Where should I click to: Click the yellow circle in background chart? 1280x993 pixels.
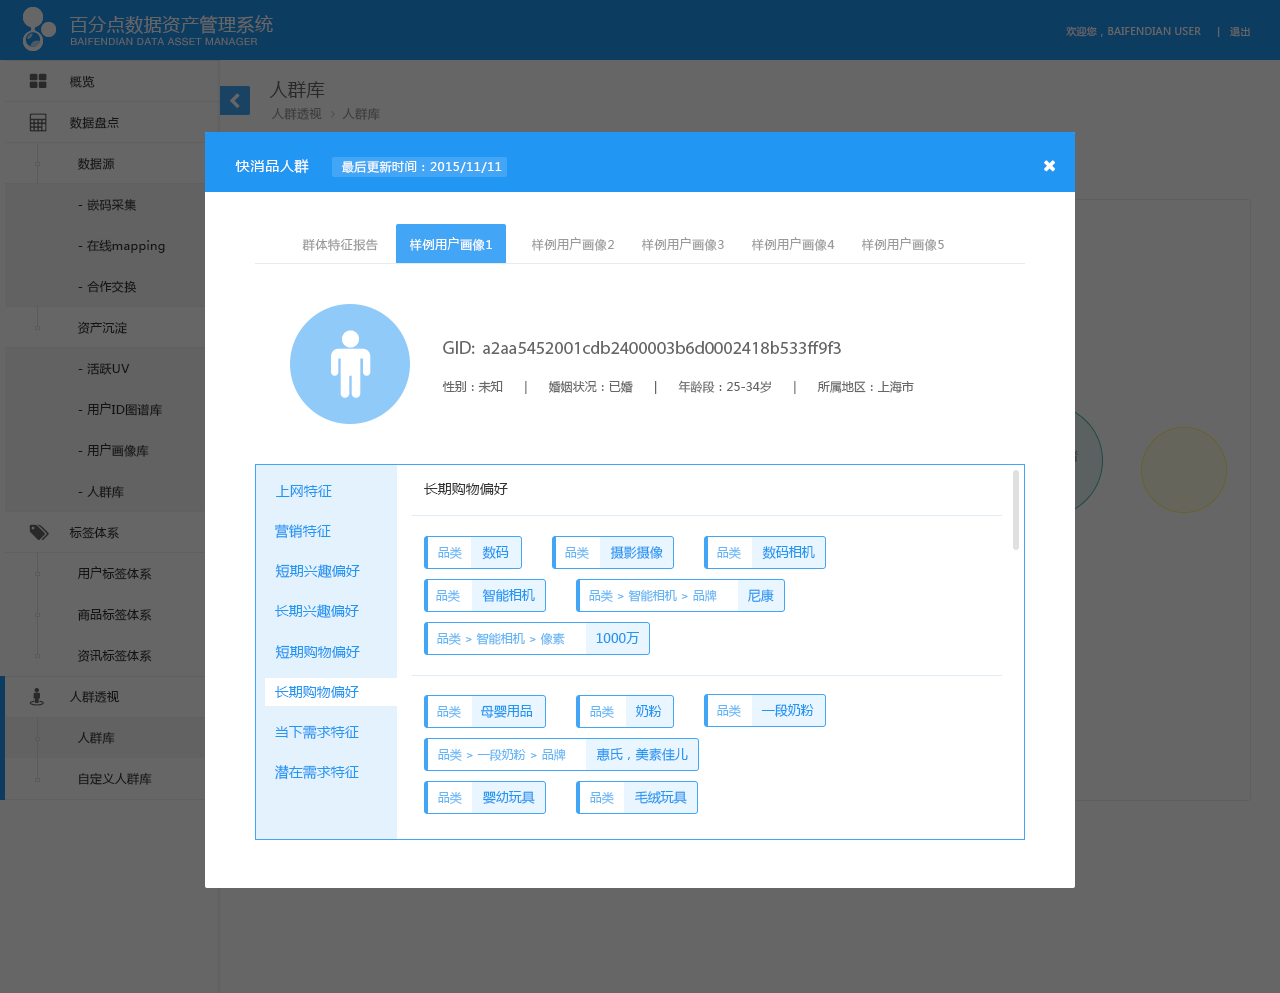pyautogui.click(x=1184, y=470)
